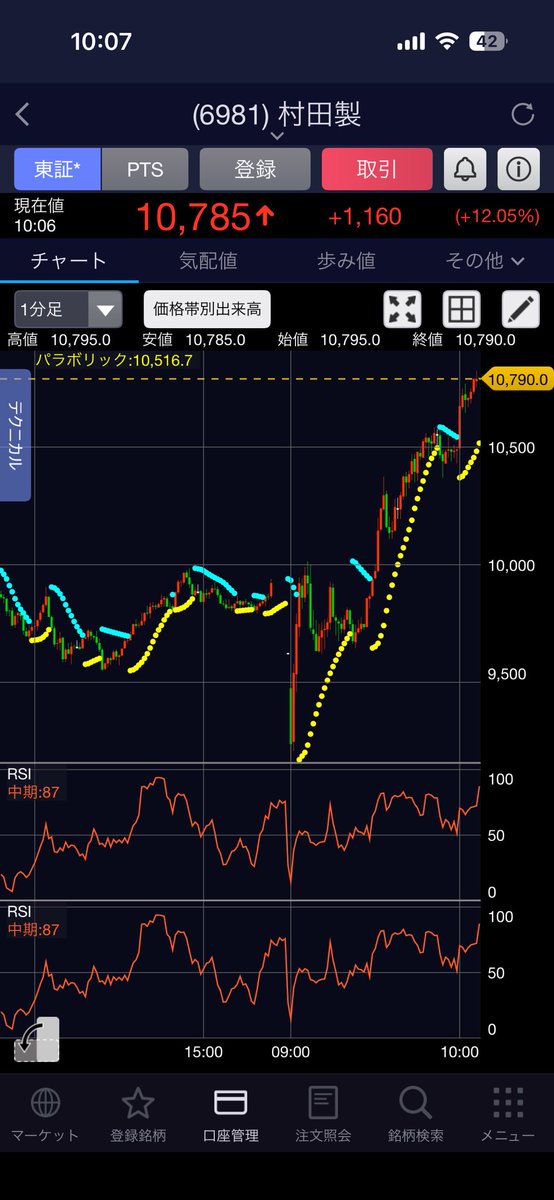554x1200 pixels.
Task: Switch to 歩み値 tab
Action: (346, 261)
